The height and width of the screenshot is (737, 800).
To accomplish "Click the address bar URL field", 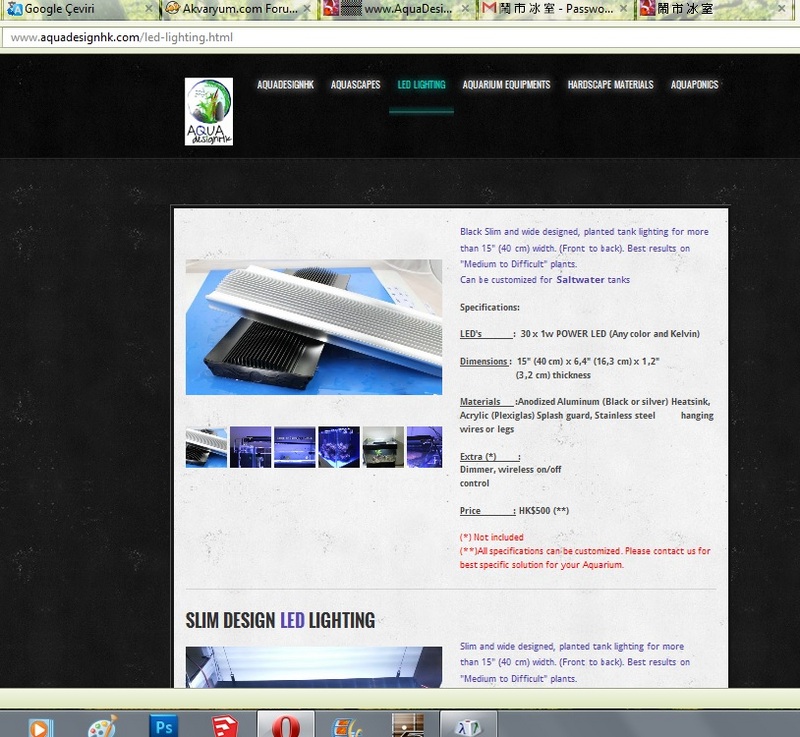I will click(400, 37).
